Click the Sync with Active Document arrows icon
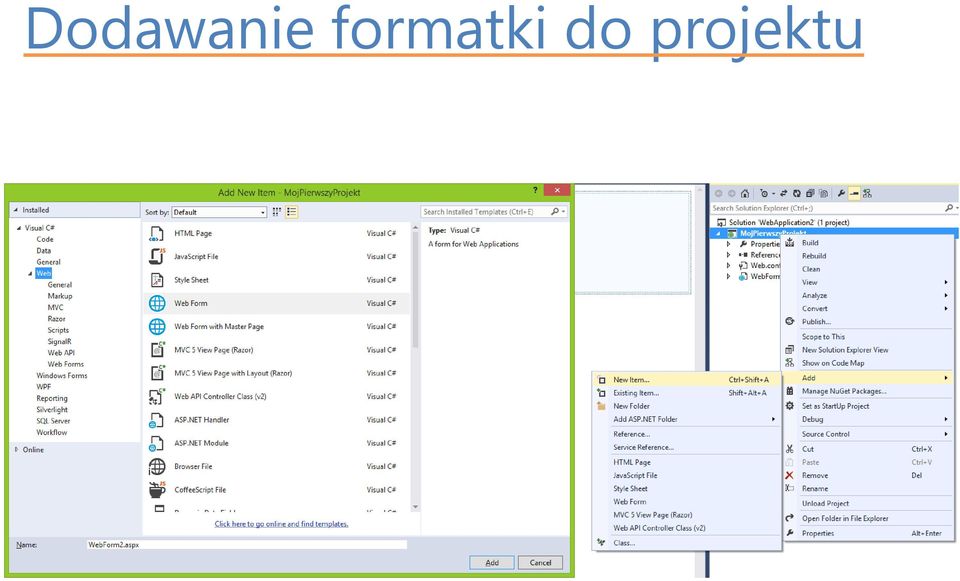Image resolution: width=960 pixels, height=581 pixels. (x=783, y=193)
